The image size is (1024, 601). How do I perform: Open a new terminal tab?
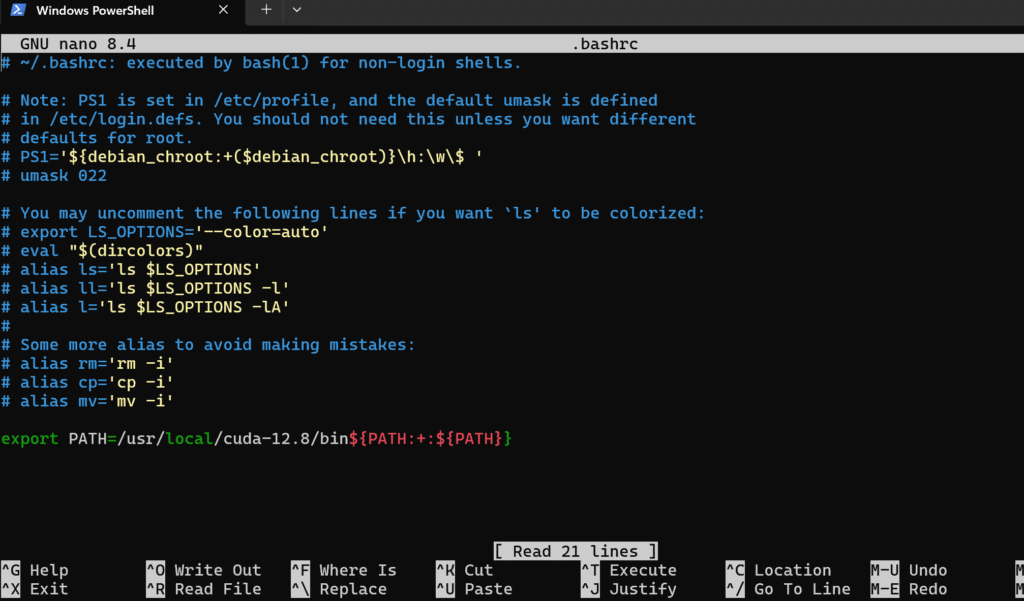(x=266, y=10)
